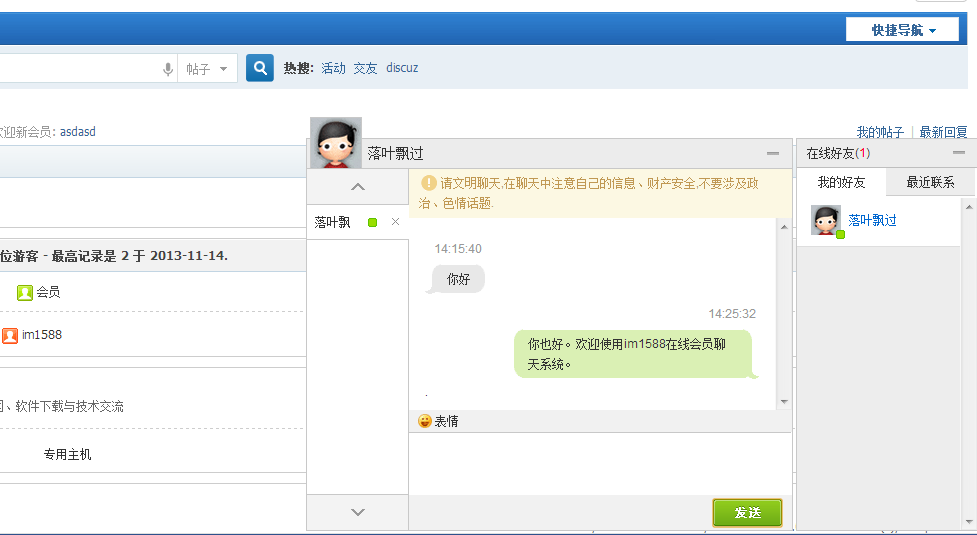This screenshot has height=535, width=977.
Task: Click the chat message scrollbar
Action: coord(783,312)
